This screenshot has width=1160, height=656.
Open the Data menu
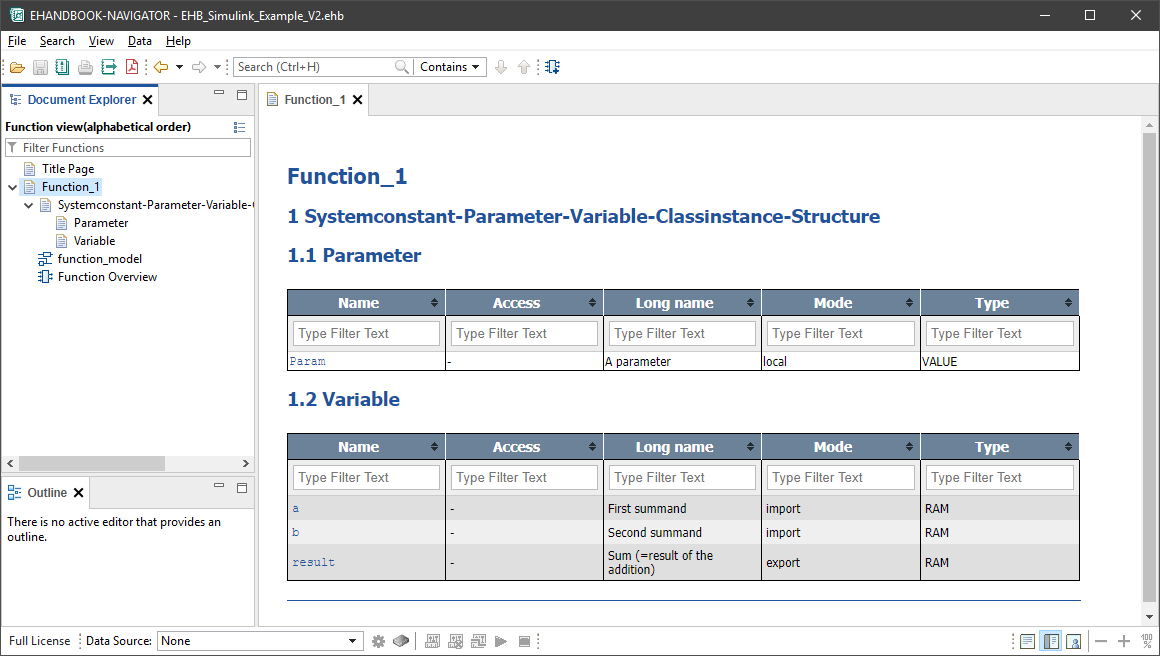[x=140, y=41]
